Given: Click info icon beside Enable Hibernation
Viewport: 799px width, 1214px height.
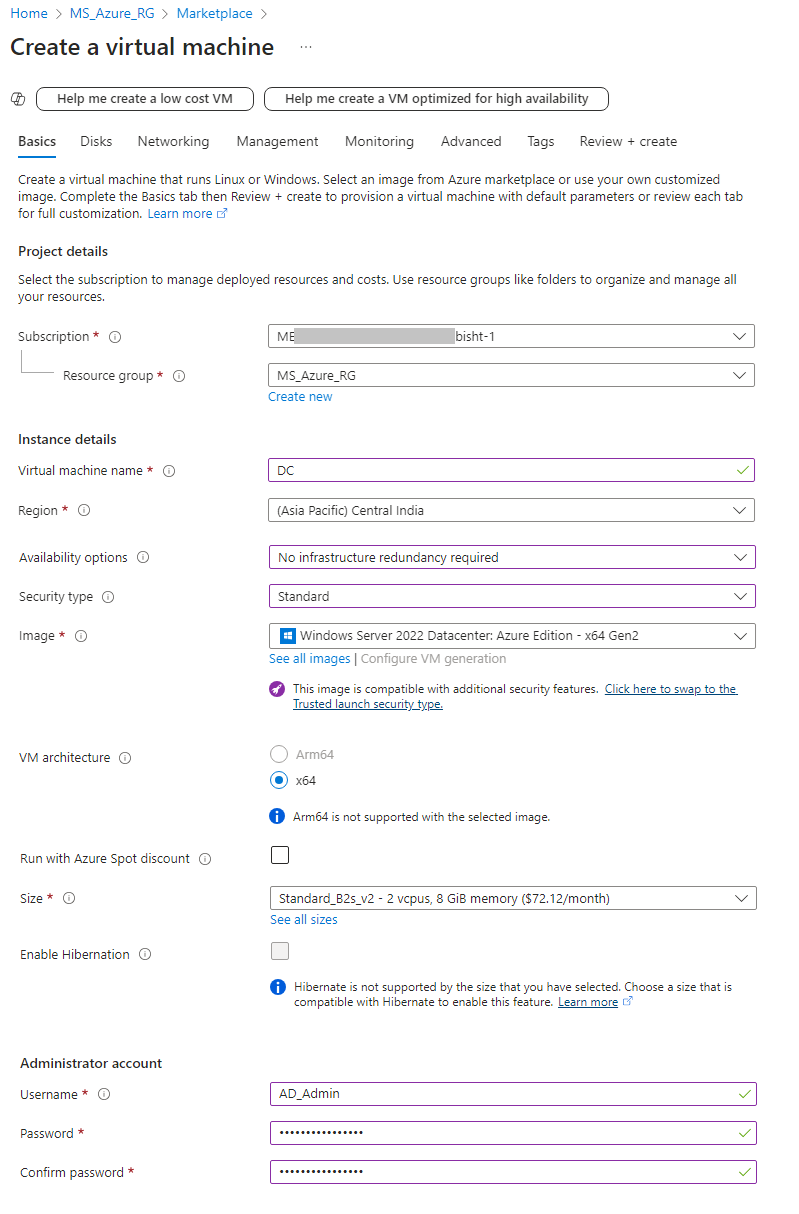Looking at the screenshot, I should [145, 955].
